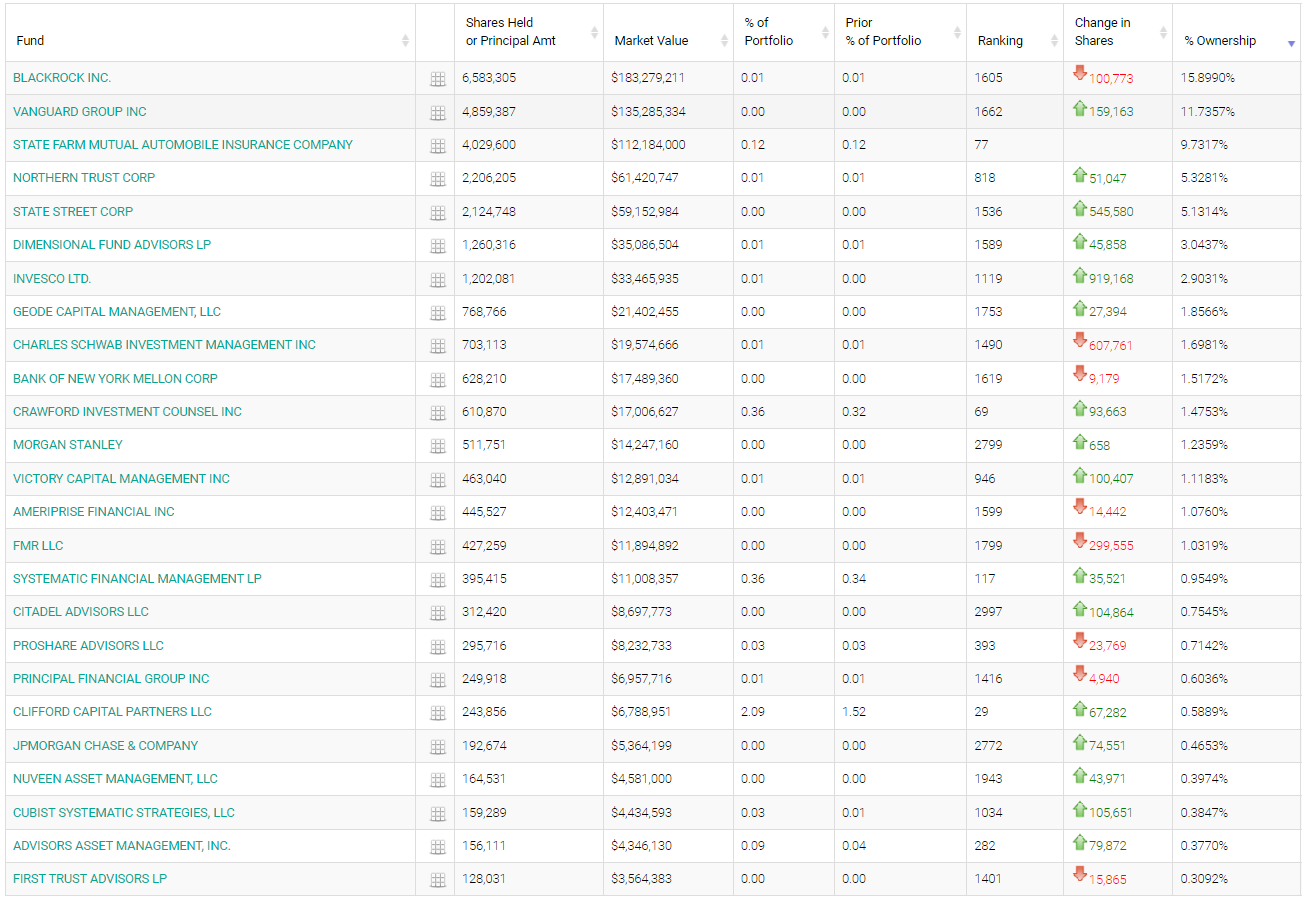
Task: Click change in shares 607,761
Action: (1111, 346)
